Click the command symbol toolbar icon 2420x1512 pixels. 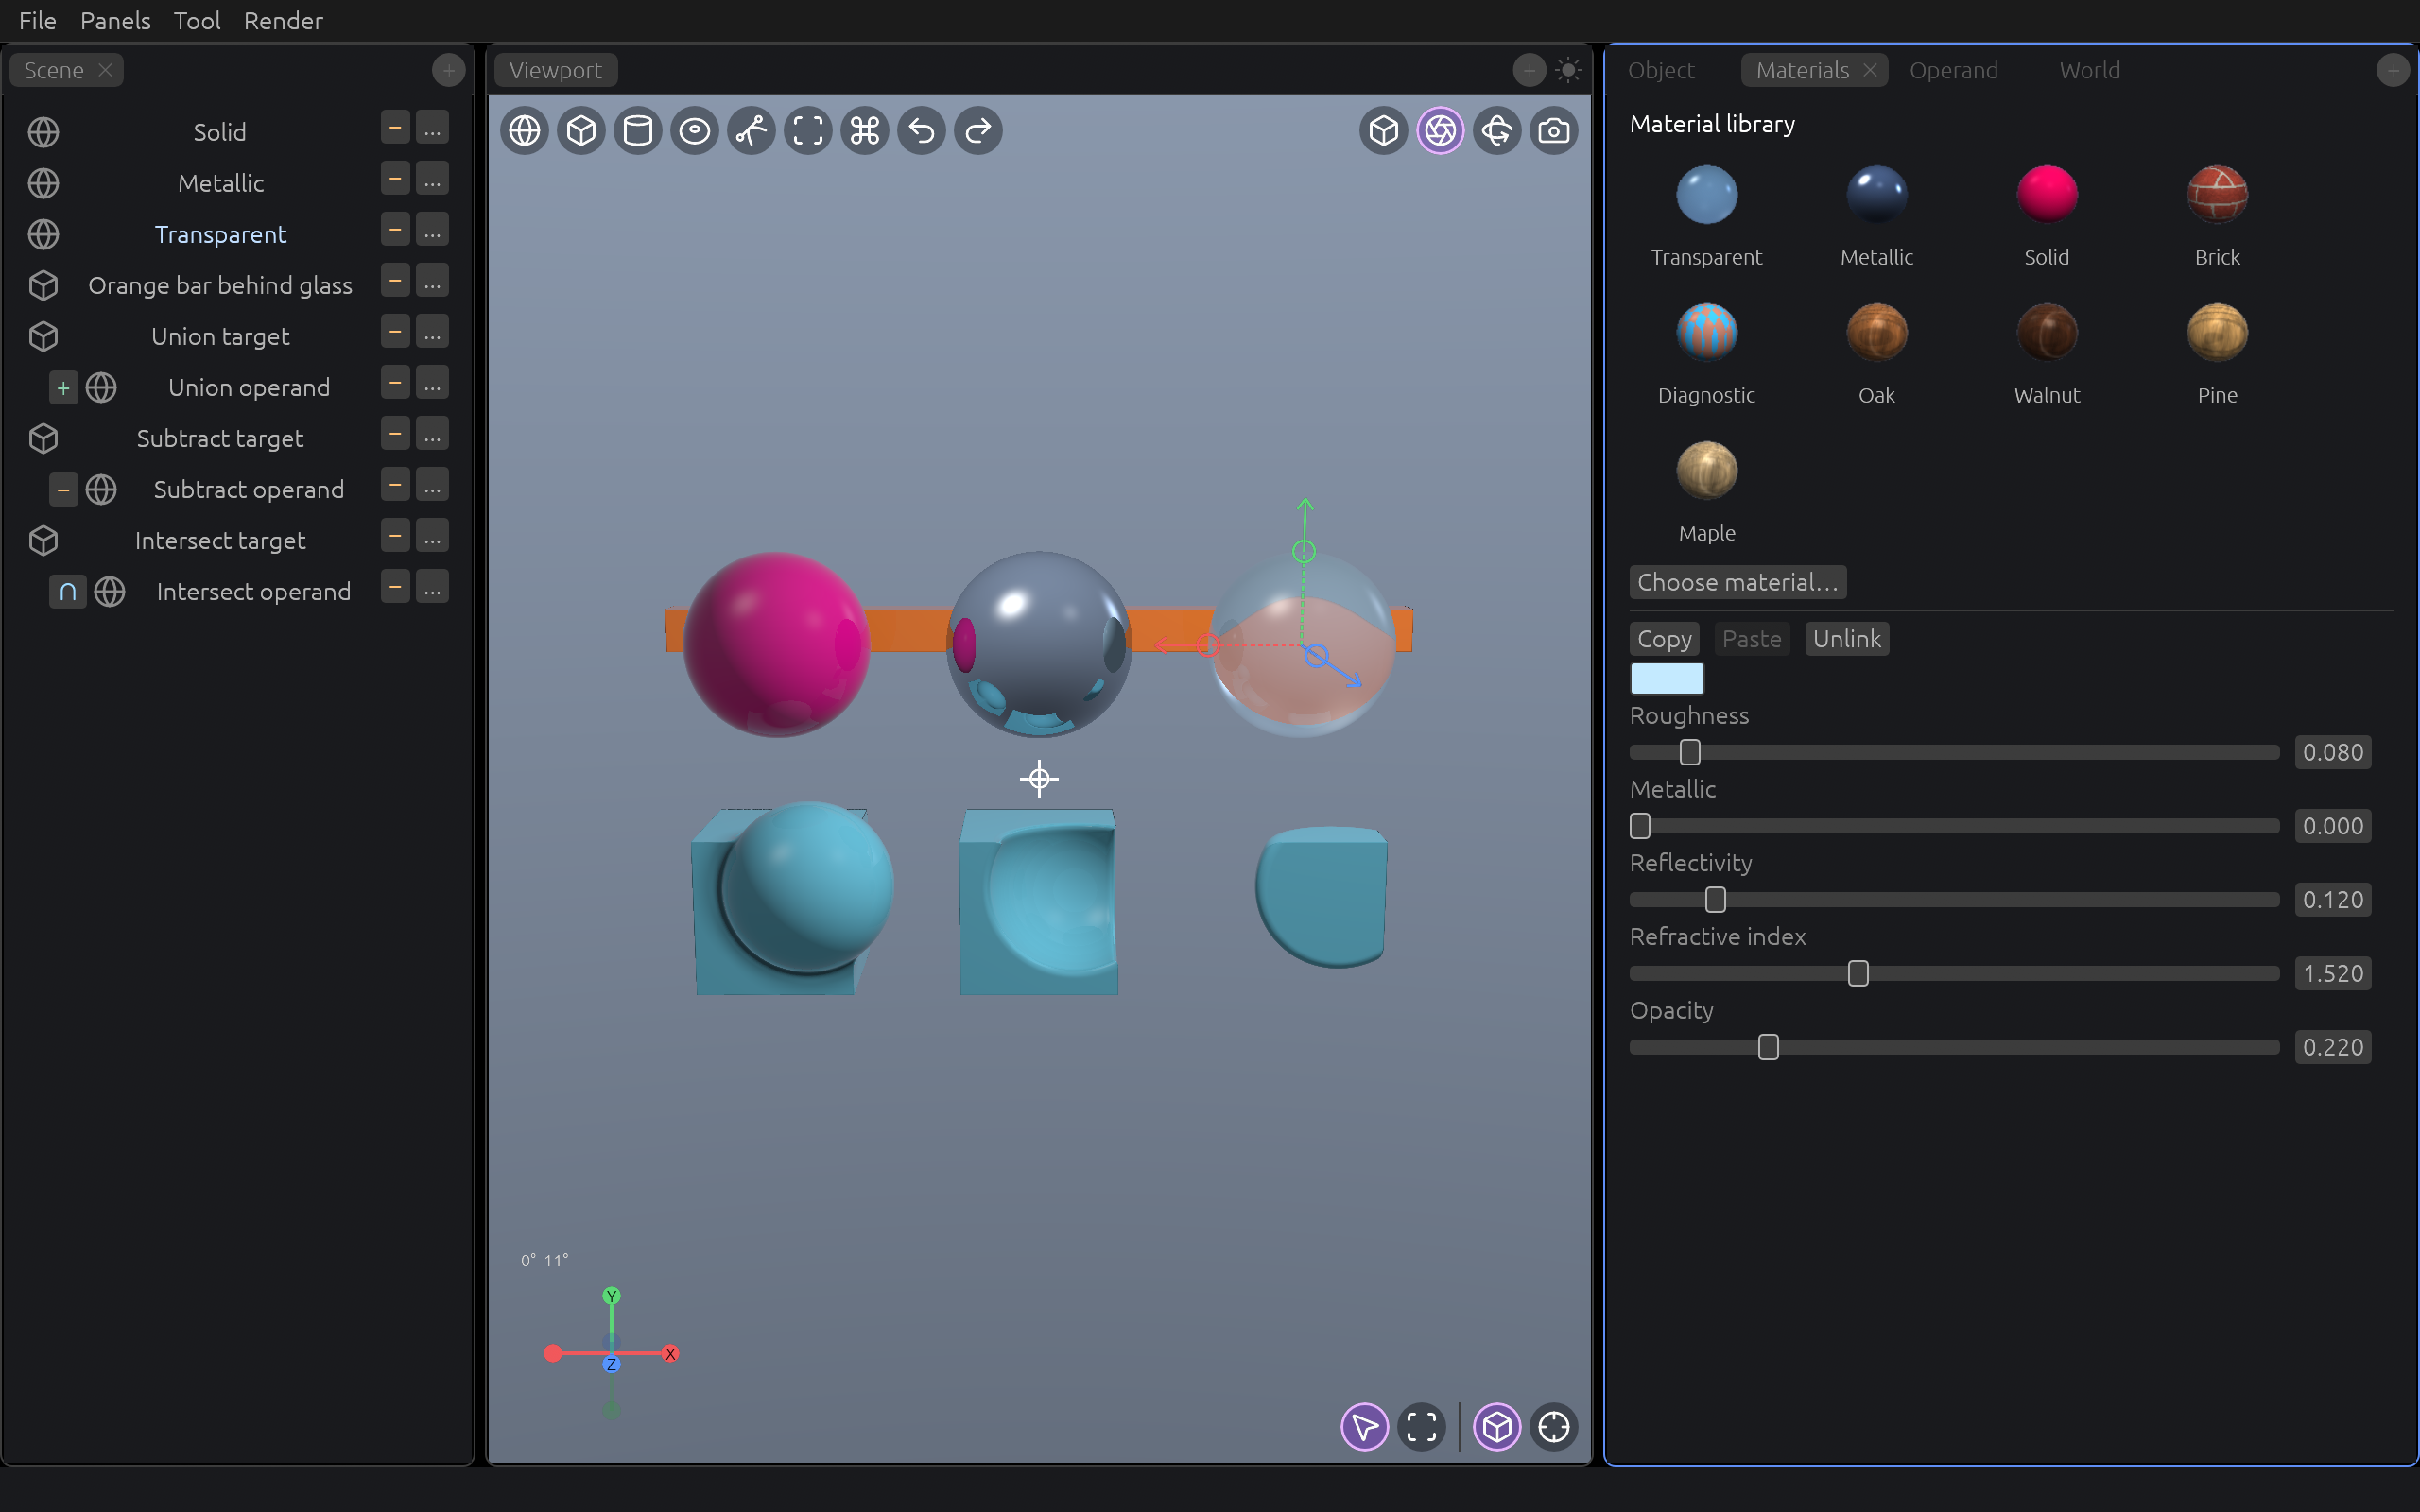tap(865, 130)
